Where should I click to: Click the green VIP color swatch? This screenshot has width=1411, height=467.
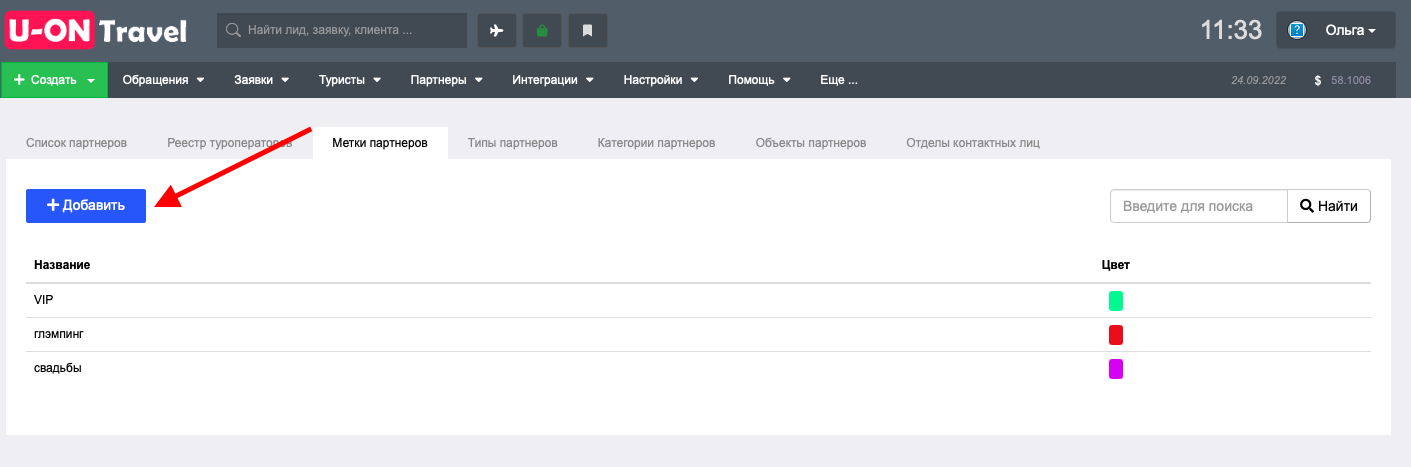tap(1116, 301)
